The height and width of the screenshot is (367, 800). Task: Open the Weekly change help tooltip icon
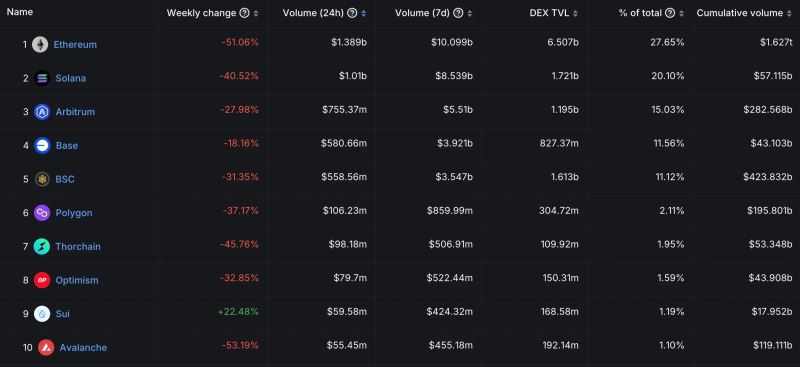(x=244, y=13)
